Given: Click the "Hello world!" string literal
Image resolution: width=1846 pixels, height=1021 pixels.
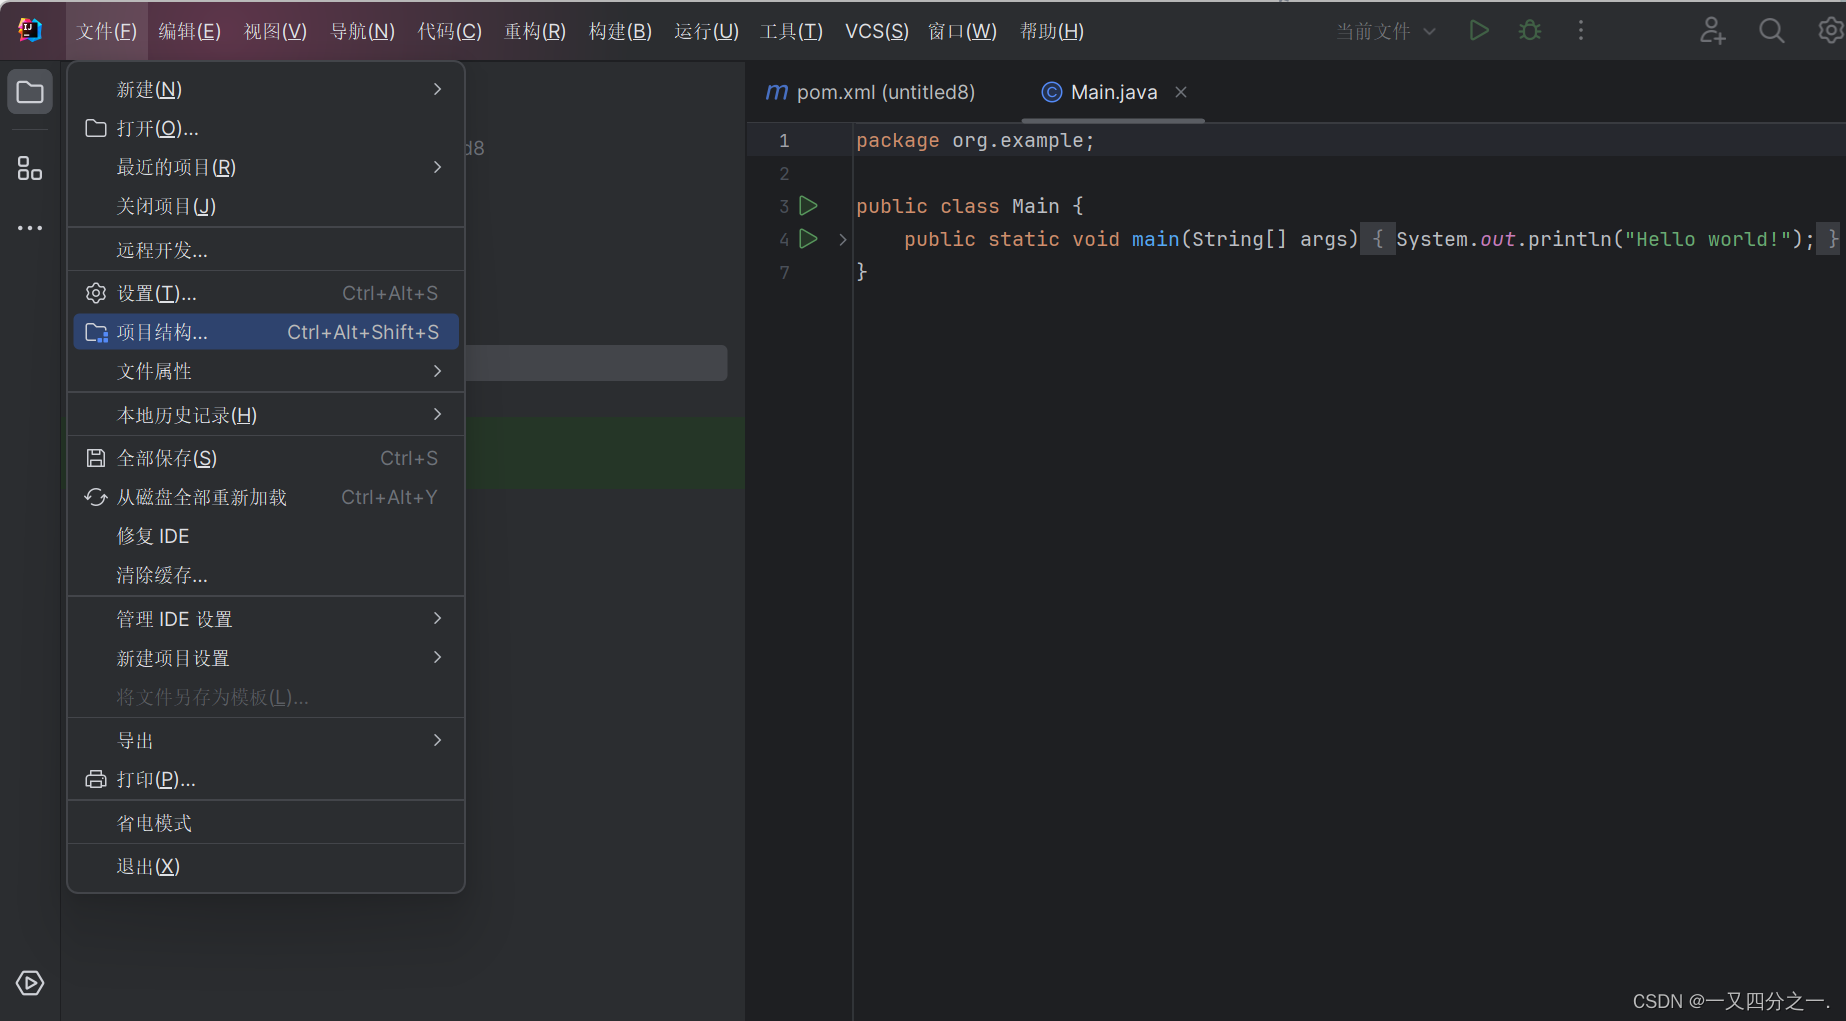Looking at the screenshot, I should click(x=1708, y=239).
